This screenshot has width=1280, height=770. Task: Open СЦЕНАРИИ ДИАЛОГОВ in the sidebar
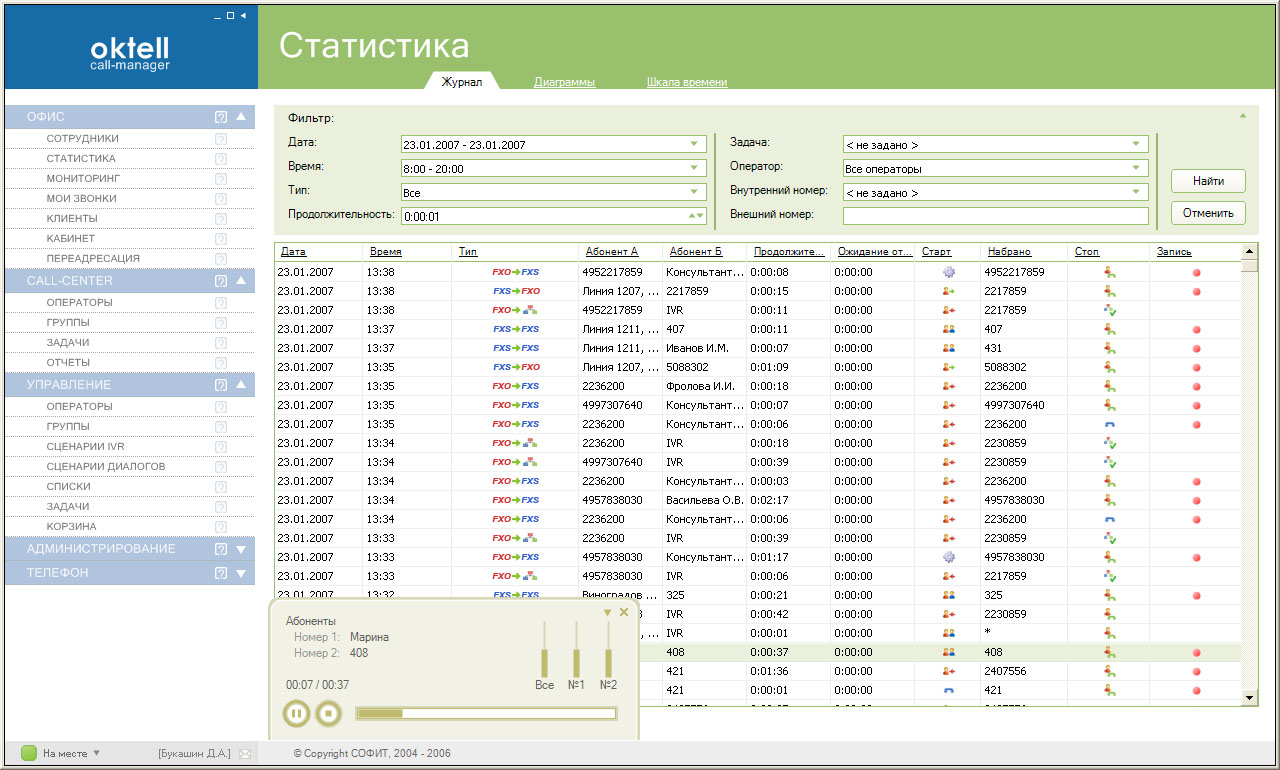point(106,467)
